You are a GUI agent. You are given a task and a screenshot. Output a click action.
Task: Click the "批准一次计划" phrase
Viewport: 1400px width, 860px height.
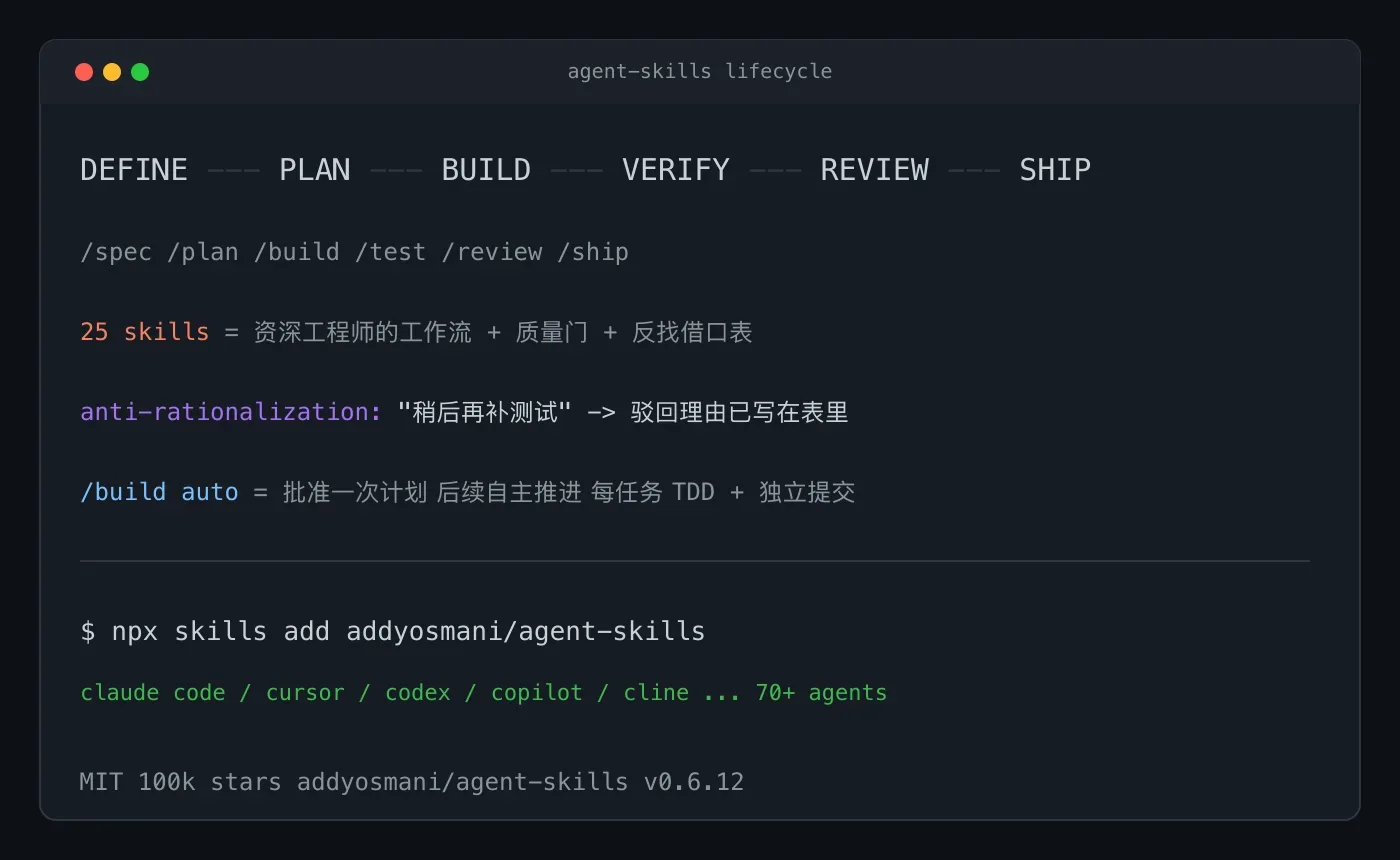(x=355, y=492)
